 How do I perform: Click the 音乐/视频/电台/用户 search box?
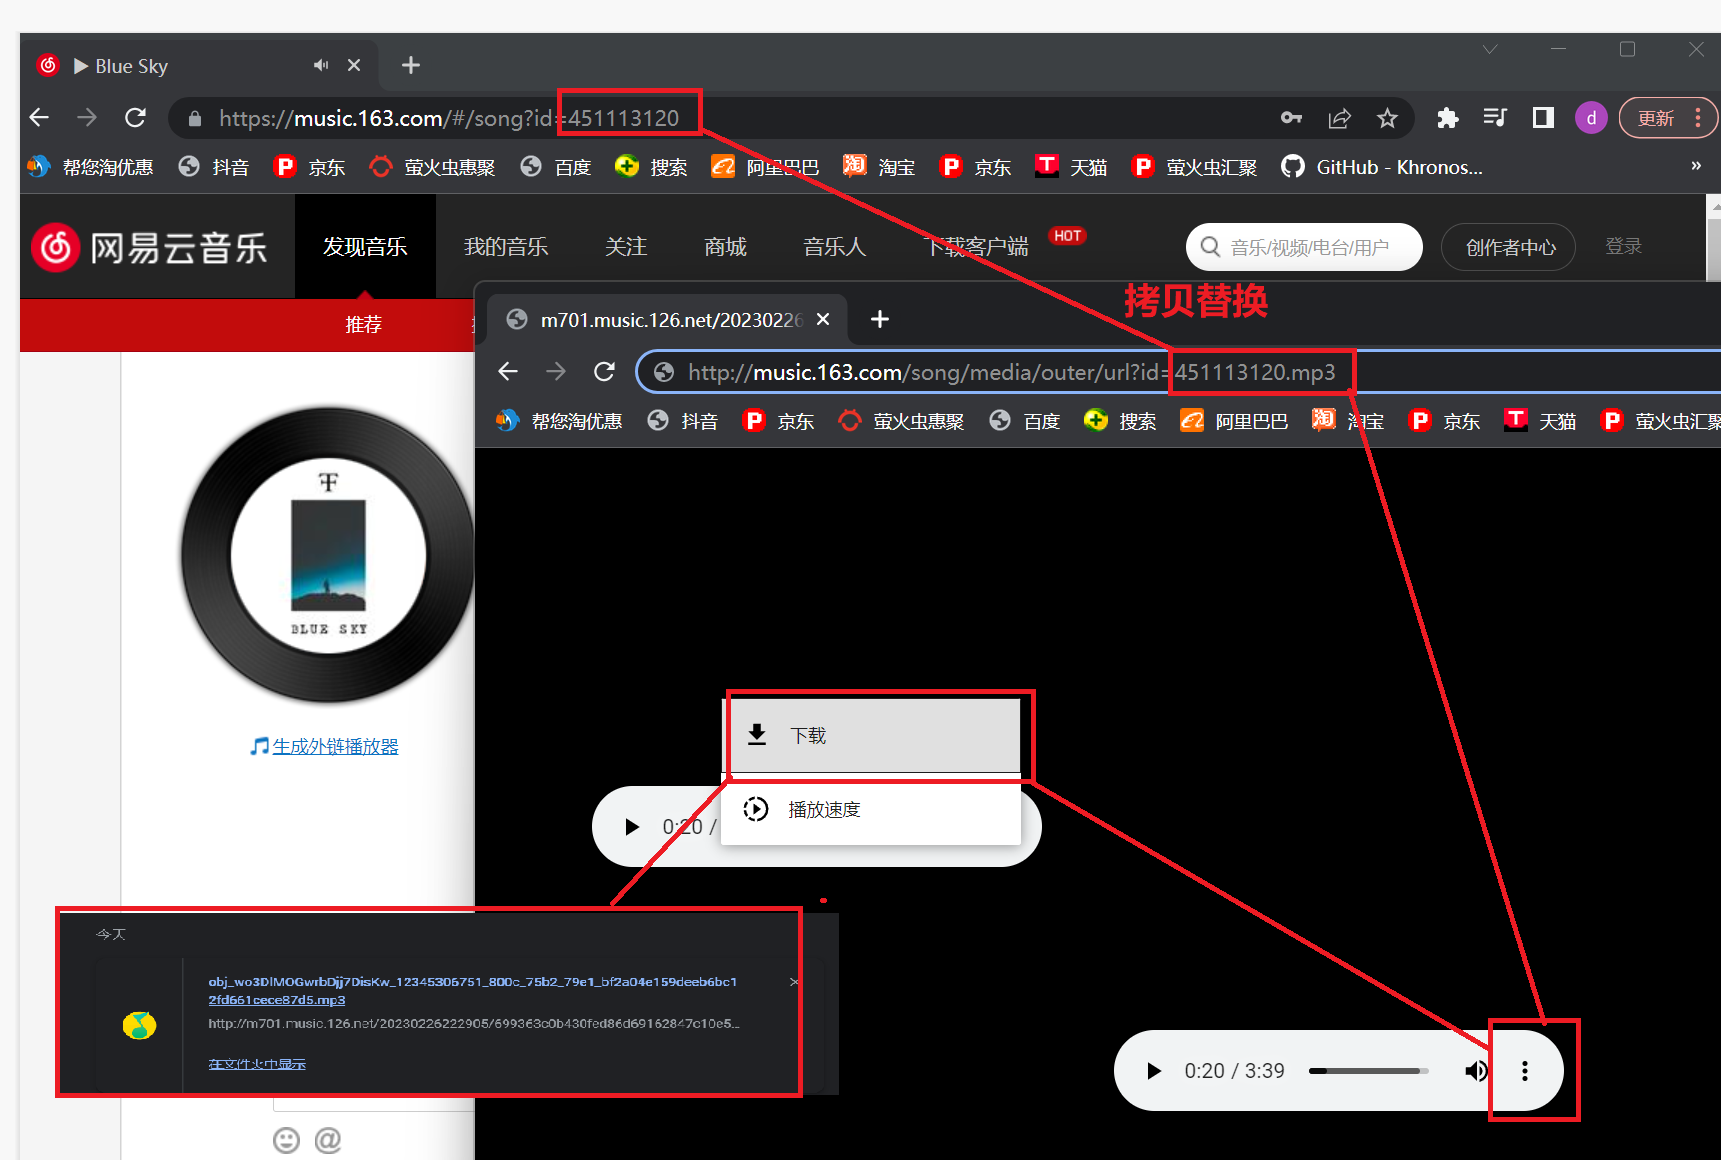pos(1304,247)
